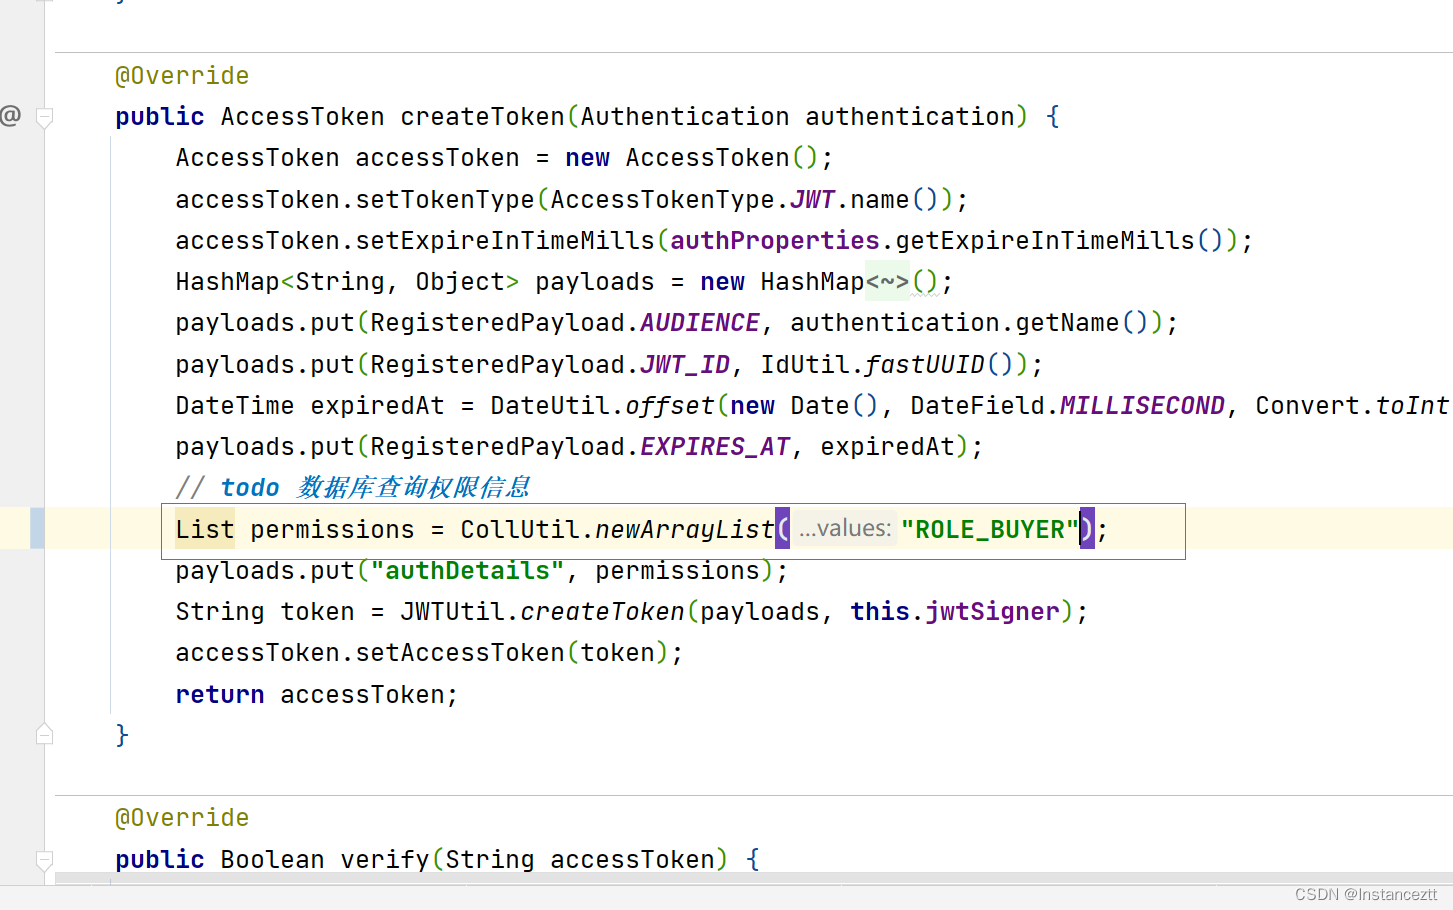The image size is (1453, 910).
Task: Click the blue change marker beside List permissions
Action: [37, 528]
